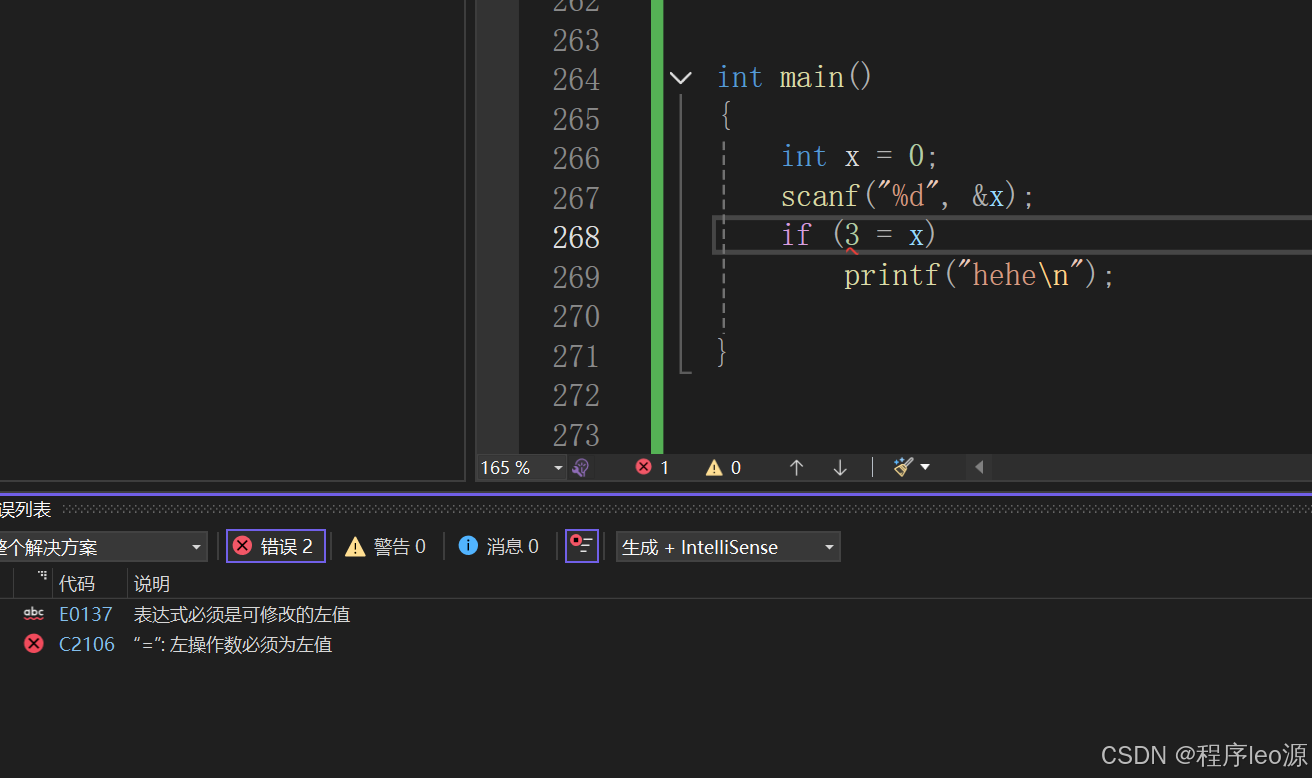Click the category icon column header
The height and width of the screenshot is (778, 1312).
[x=34, y=584]
